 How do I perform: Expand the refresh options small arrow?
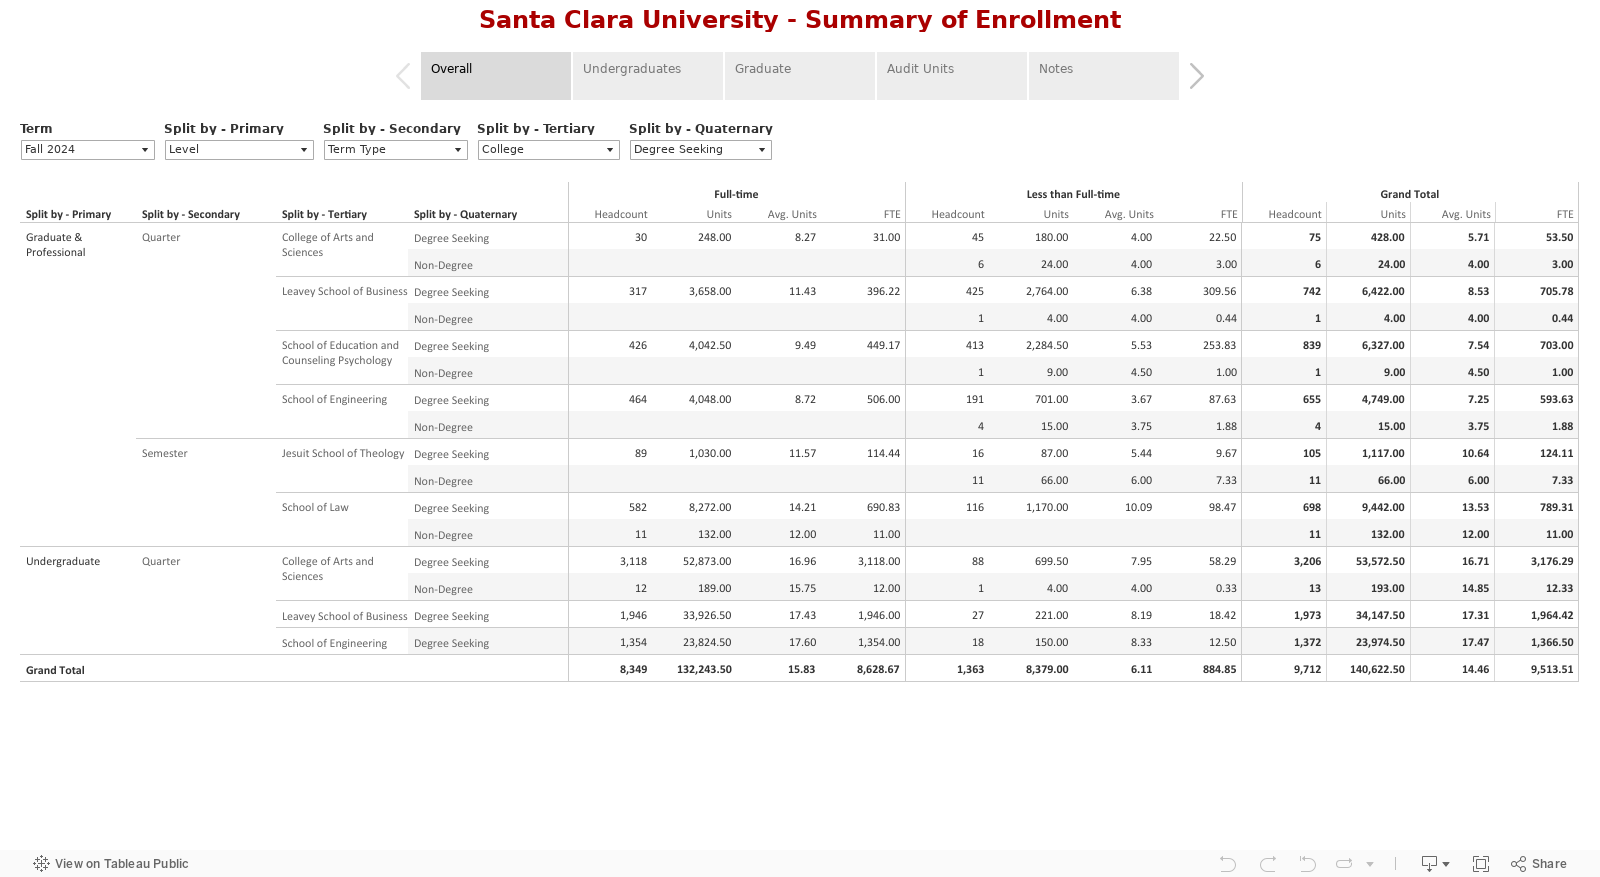1370,864
